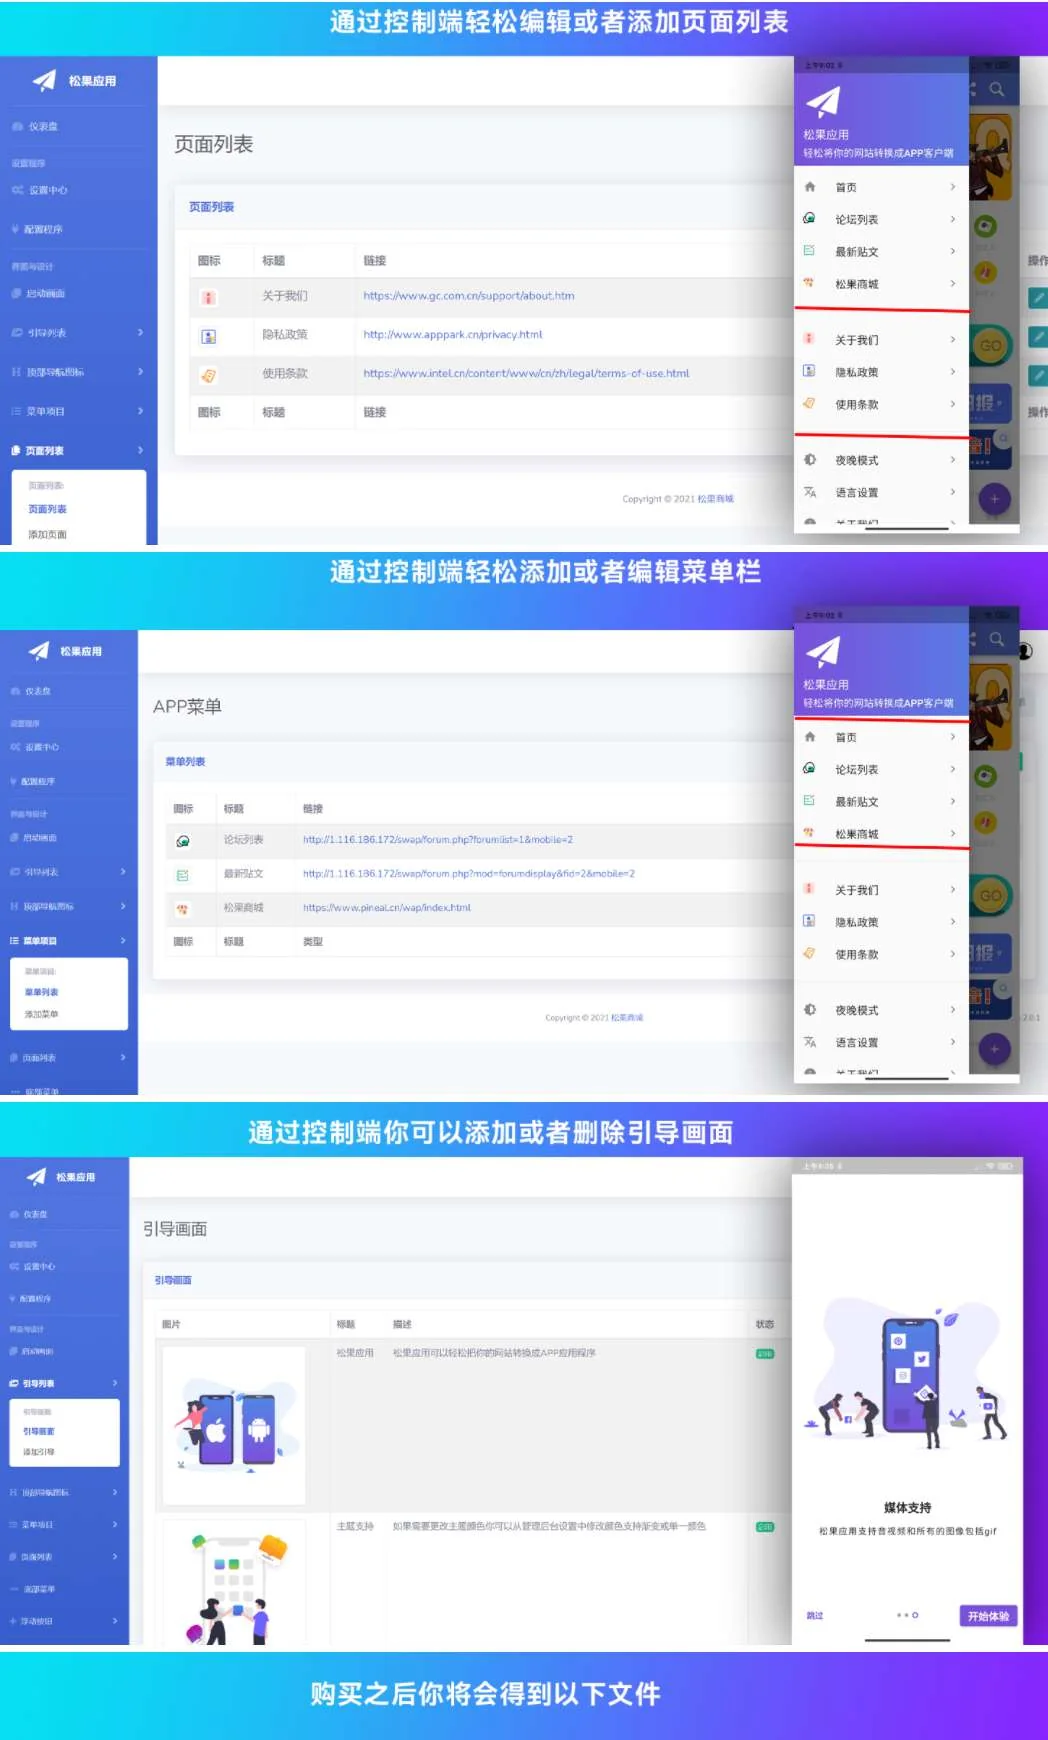Click 使用条款 row icon in 页面列表 table
Viewport: 1048px width, 1740px height.
tap(209, 376)
